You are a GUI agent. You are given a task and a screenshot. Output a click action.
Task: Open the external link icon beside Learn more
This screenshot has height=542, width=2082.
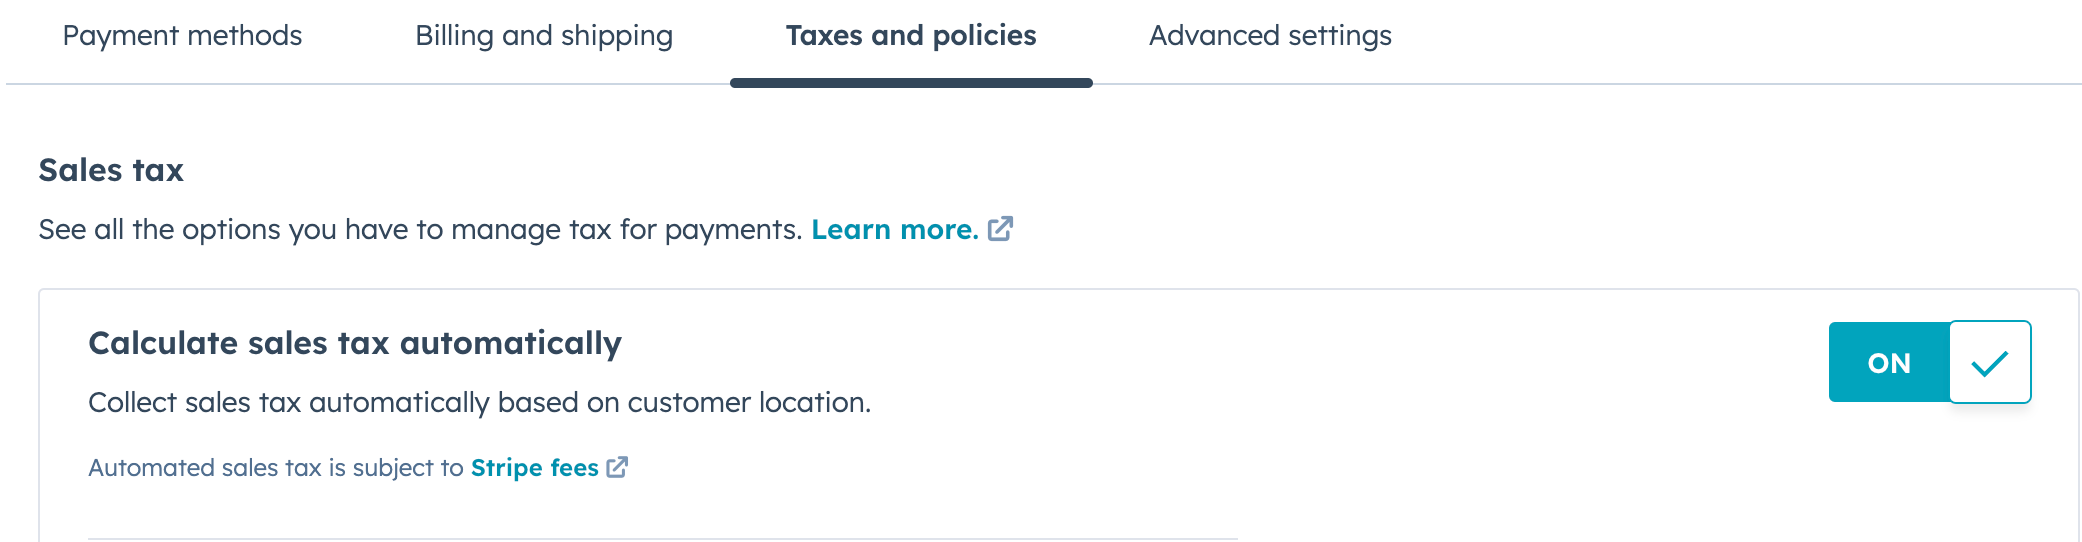[1000, 229]
